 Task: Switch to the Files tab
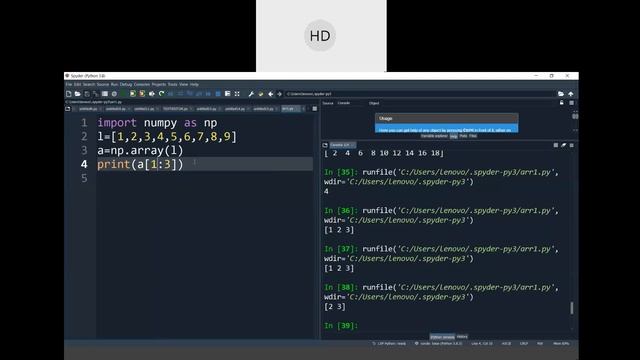[473, 136]
